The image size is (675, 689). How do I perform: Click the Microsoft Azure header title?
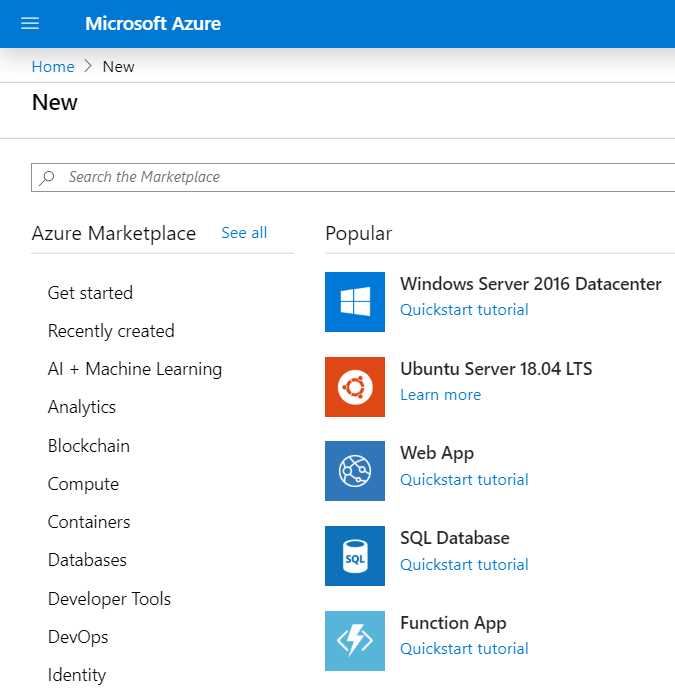[153, 24]
